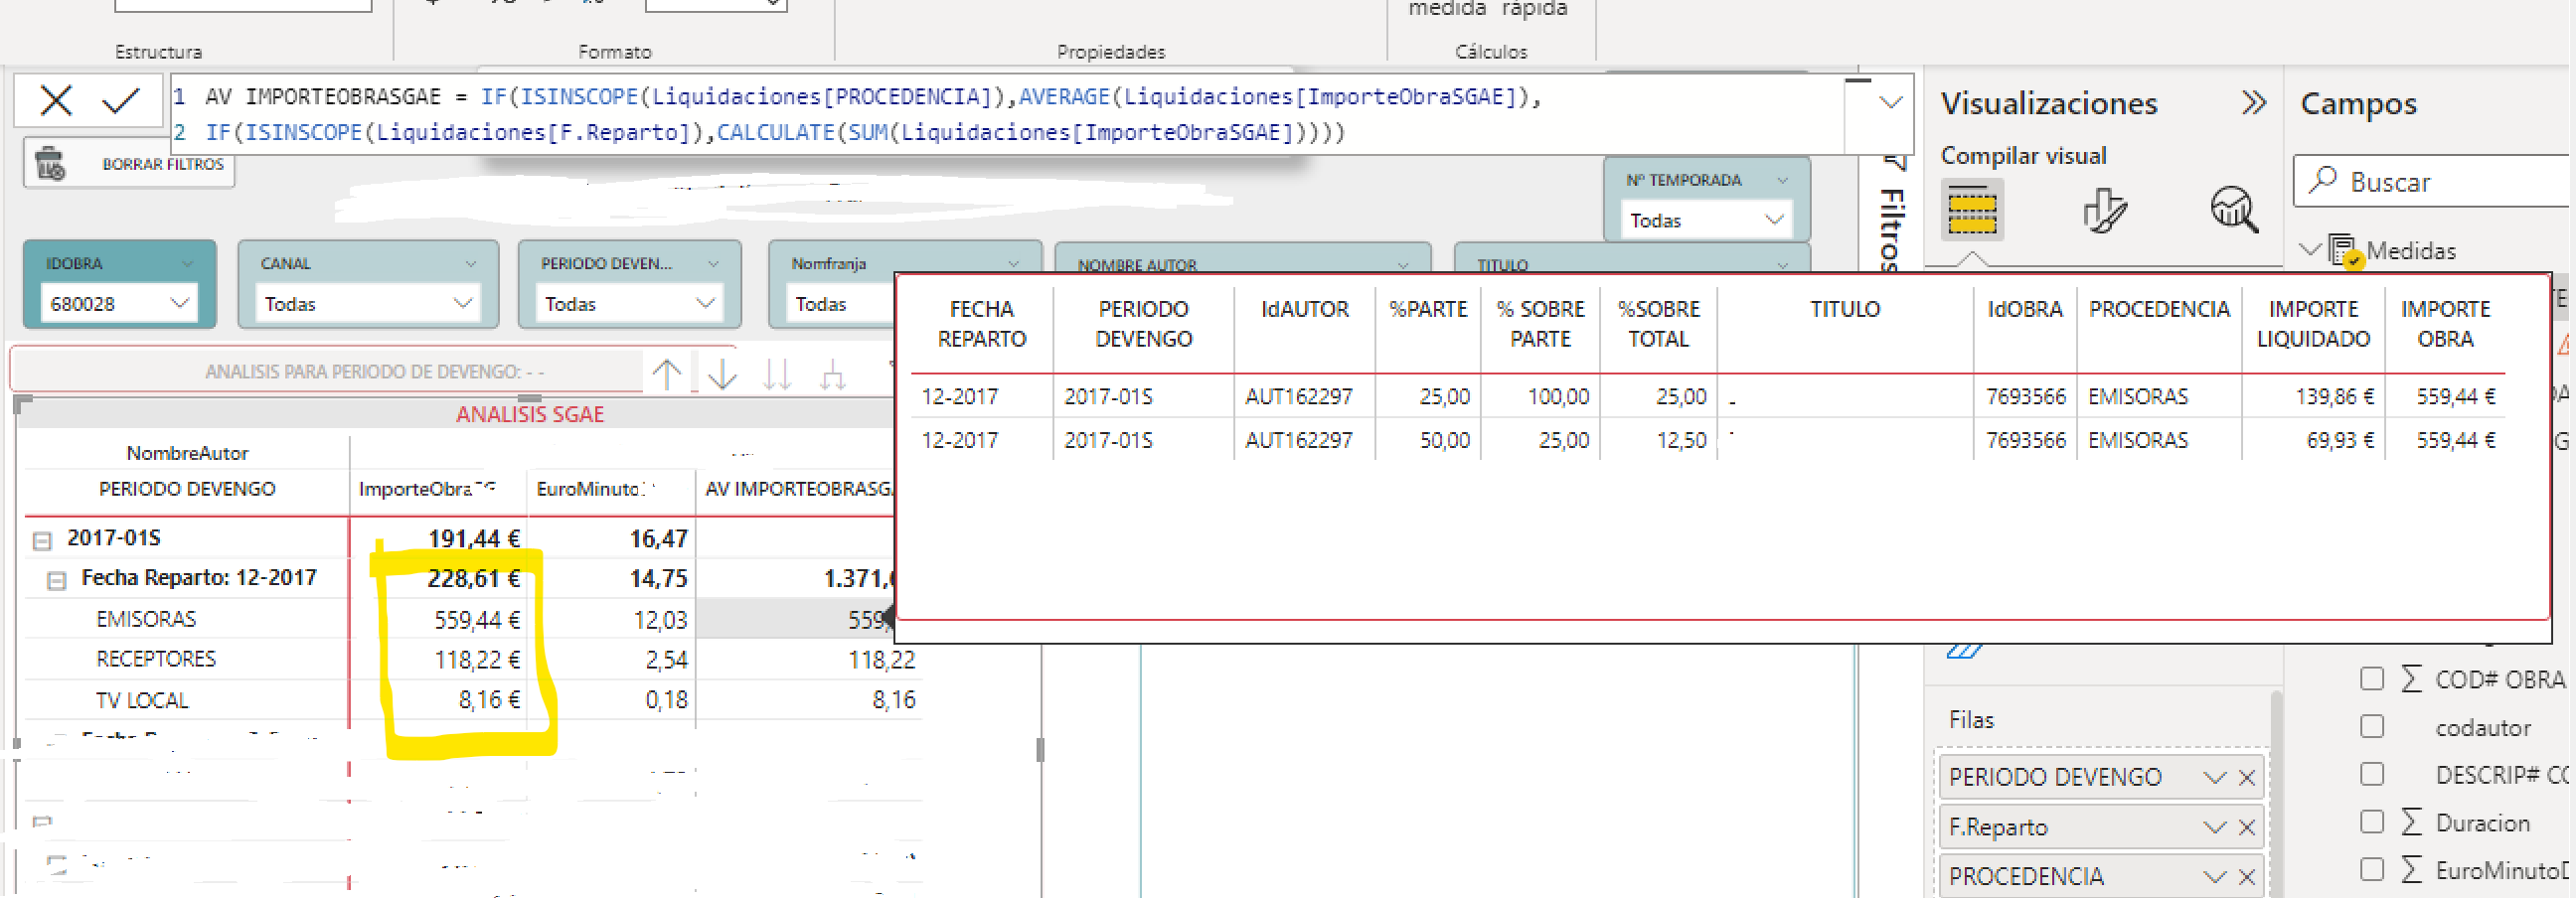Screen dimensions: 2576x898
Task: Open the Filtros pane
Action: point(1891,214)
